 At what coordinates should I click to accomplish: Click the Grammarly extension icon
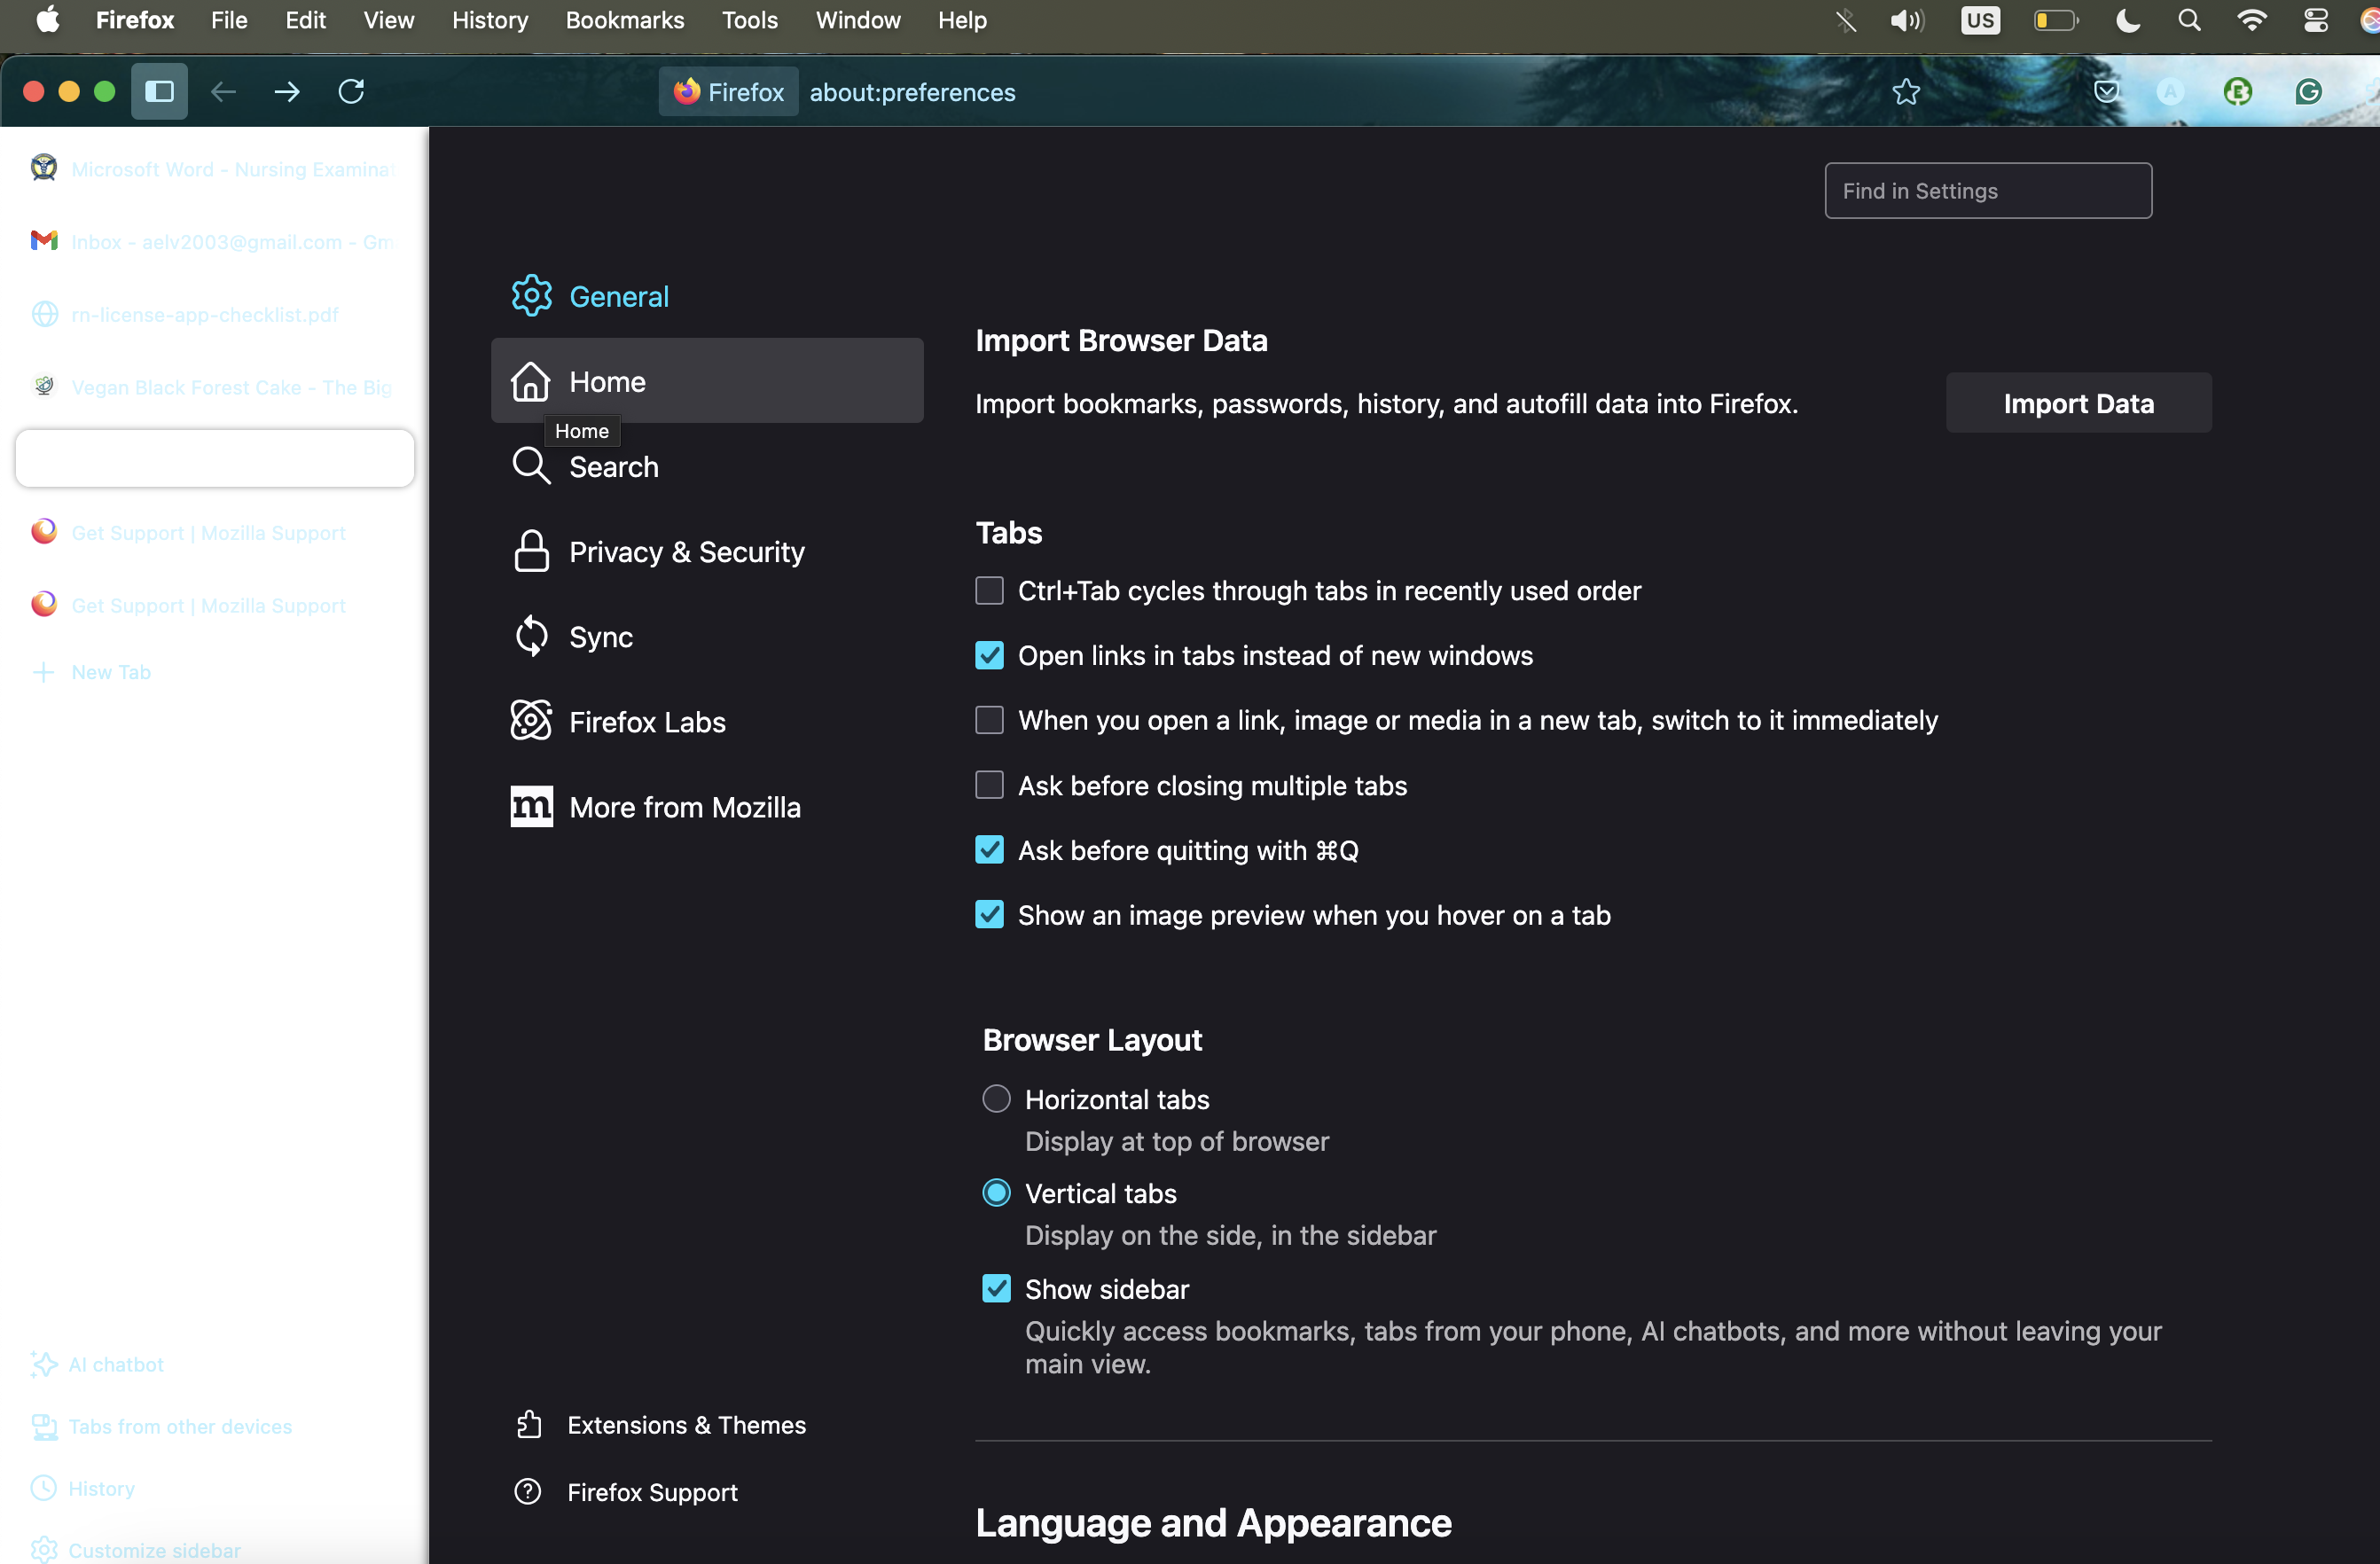(2308, 92)
